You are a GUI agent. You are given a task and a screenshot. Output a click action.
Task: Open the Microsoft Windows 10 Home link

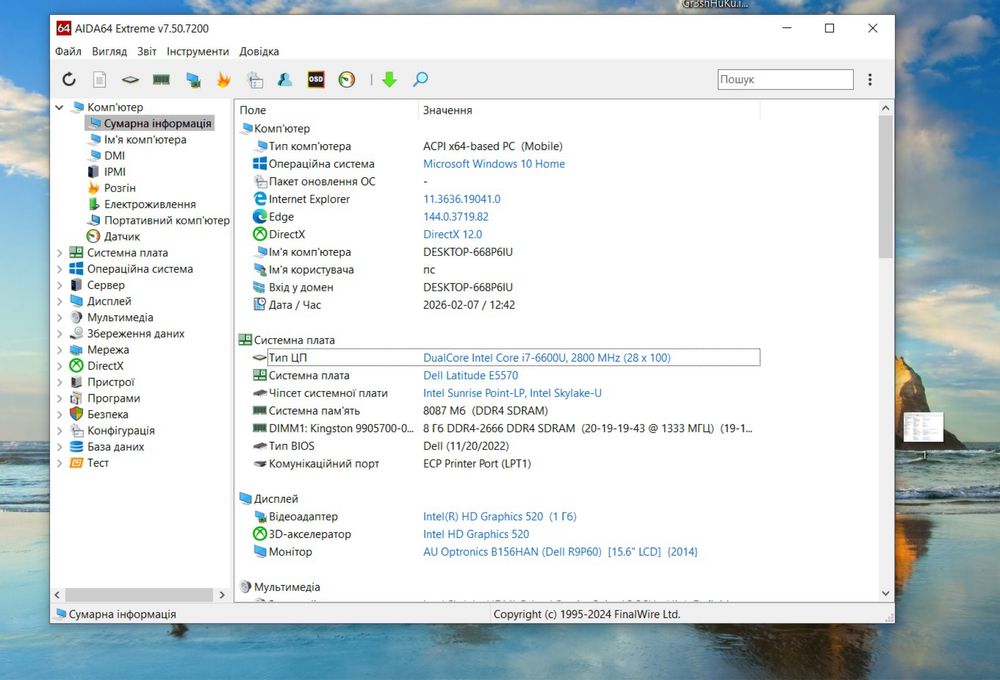point(494,164)
